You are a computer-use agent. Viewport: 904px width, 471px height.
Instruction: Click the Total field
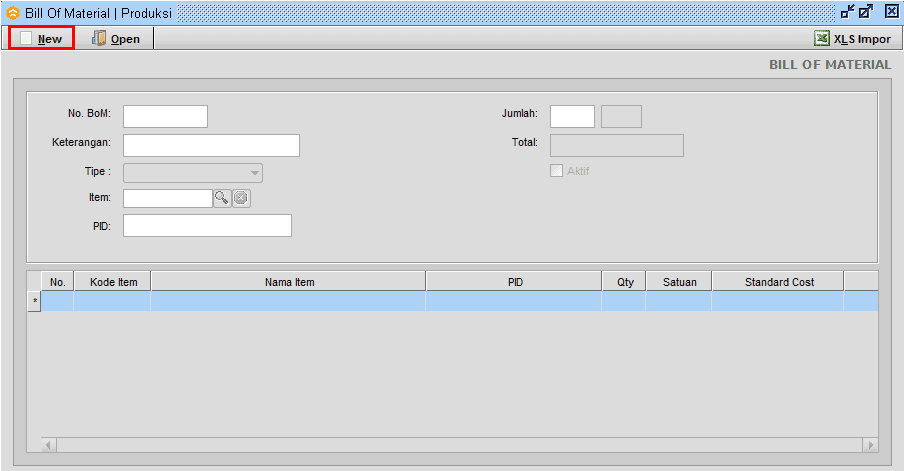click(x=617, y=145)
